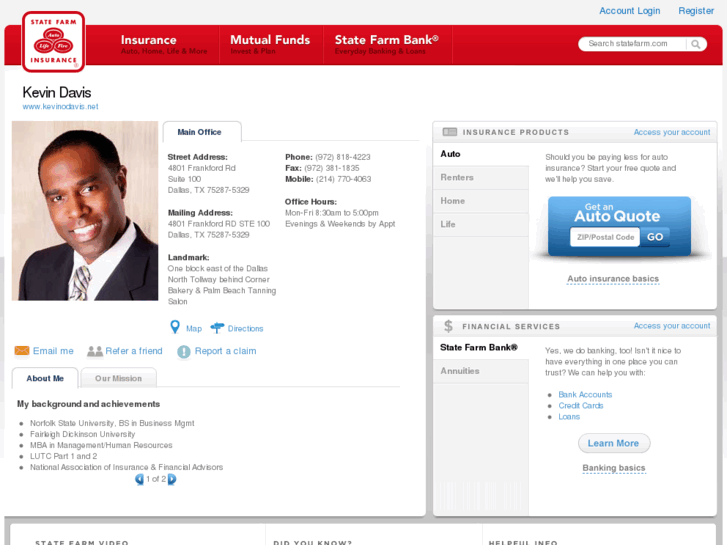Open the Mutual Funds navigation menu

click(270, 45)
